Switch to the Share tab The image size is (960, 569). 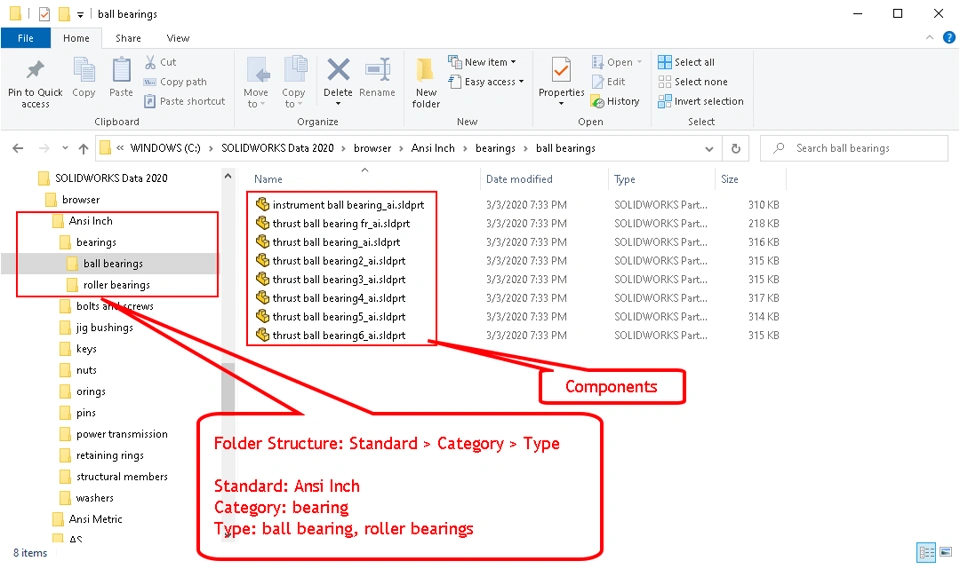[x=128, y=38]
